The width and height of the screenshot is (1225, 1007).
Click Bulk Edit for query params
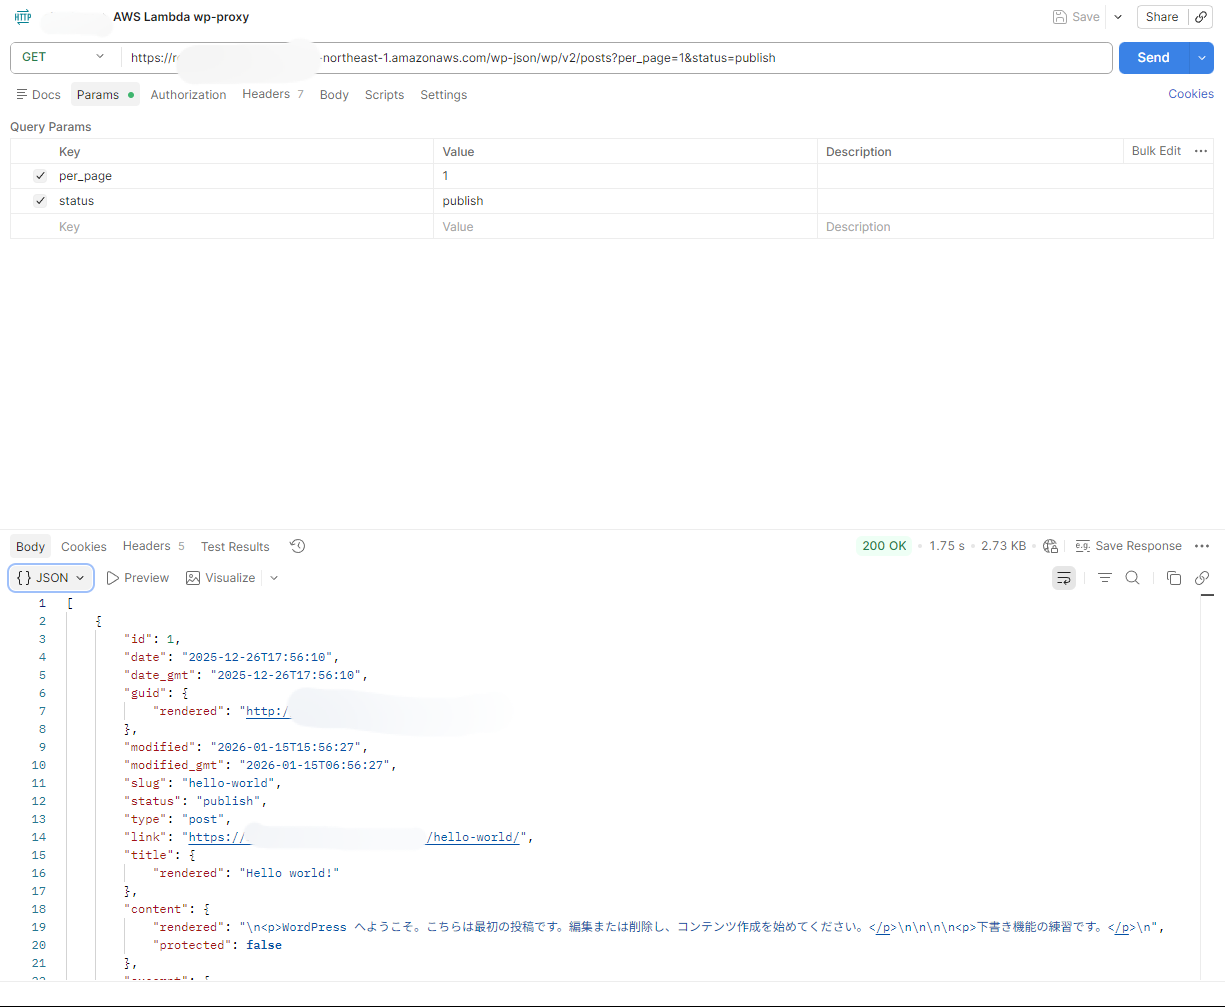pyautogui.click(x=1156, y=151)
